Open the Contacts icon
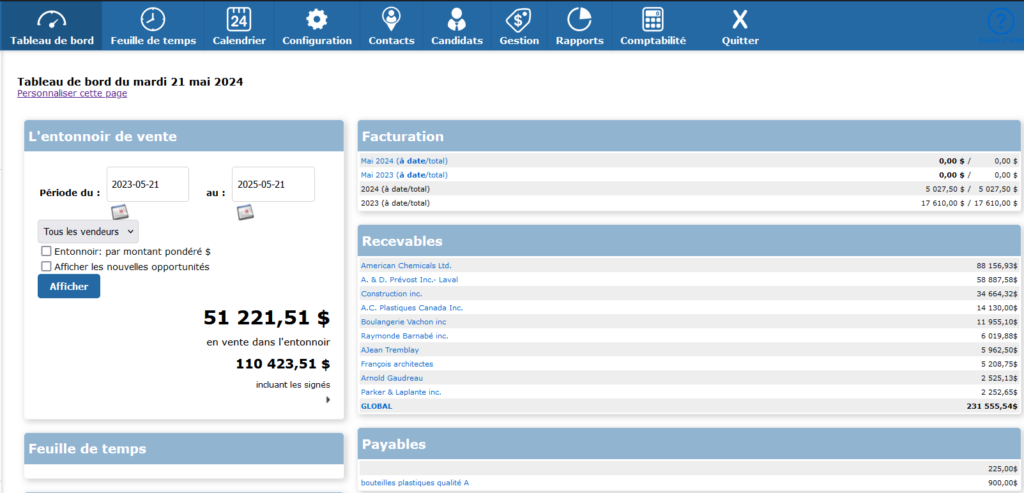The width and height of the screenshot is (1024, 493). click(x=391, y=20)
